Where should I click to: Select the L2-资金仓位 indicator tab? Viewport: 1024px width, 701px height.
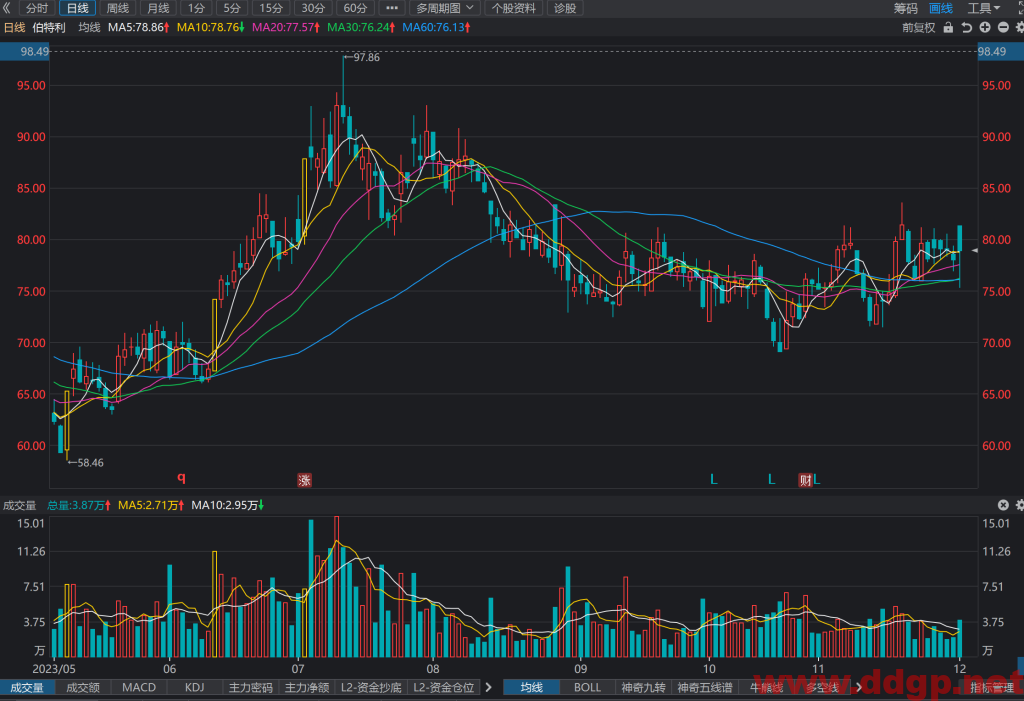(x=443, y=687)
